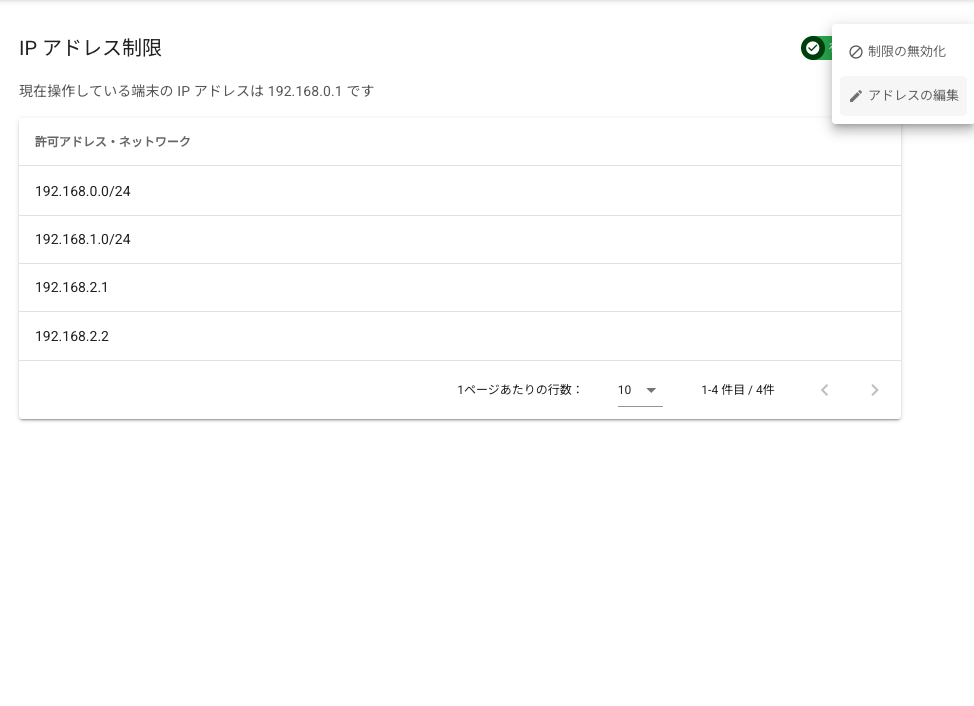This screenshot has width=974, height=706.
Task: Select the row 192.168.0.0/24
Action: point(460,191)
